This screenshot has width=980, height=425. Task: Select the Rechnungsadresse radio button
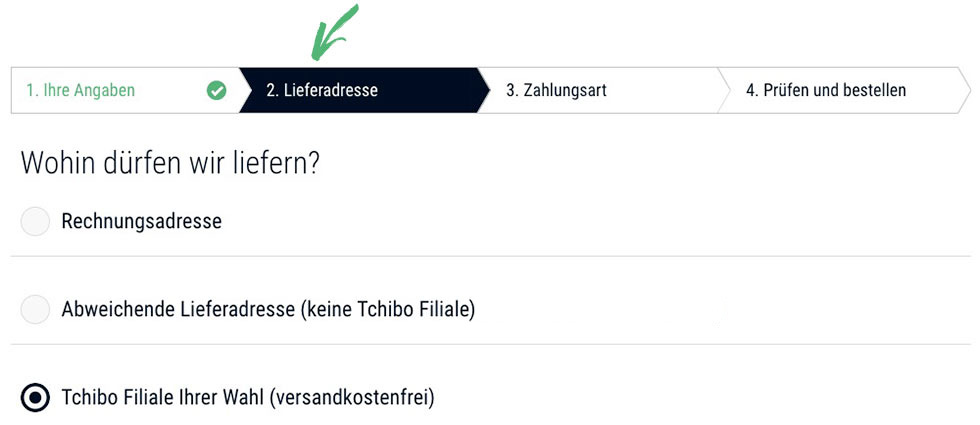tap(35, 221)
